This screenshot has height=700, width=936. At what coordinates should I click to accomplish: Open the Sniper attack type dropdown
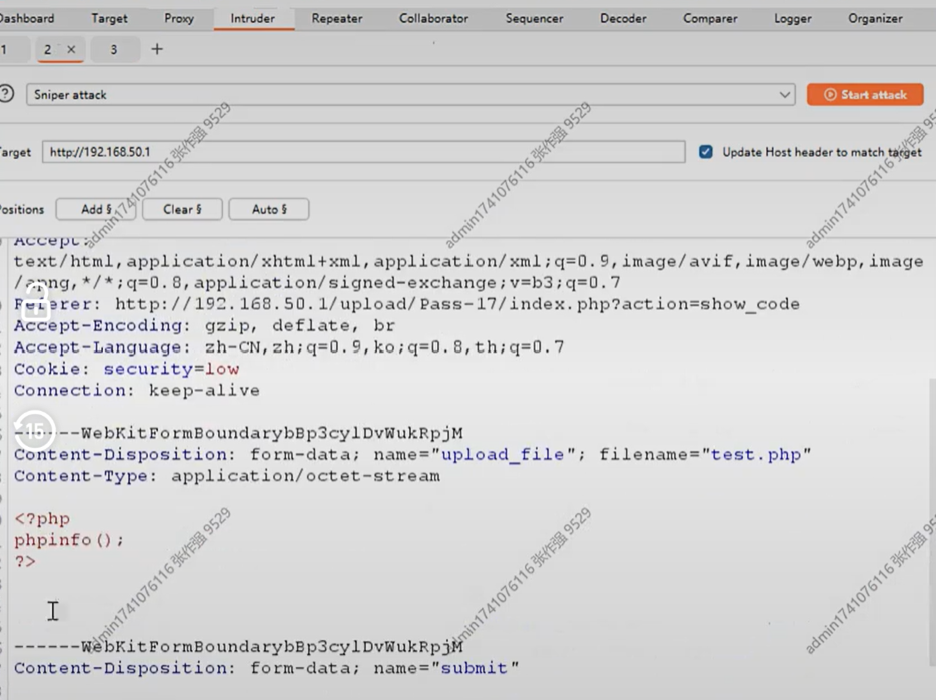[411, 94]
